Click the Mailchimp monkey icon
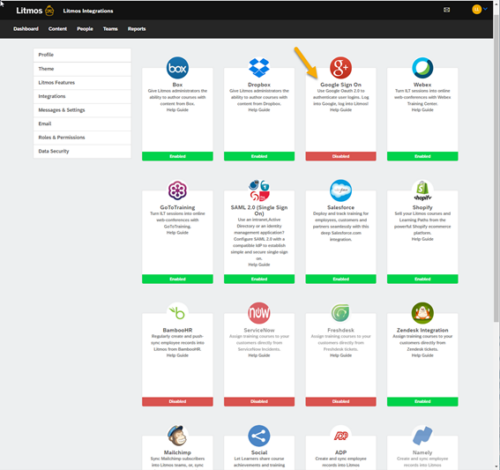 pos(177,436)
